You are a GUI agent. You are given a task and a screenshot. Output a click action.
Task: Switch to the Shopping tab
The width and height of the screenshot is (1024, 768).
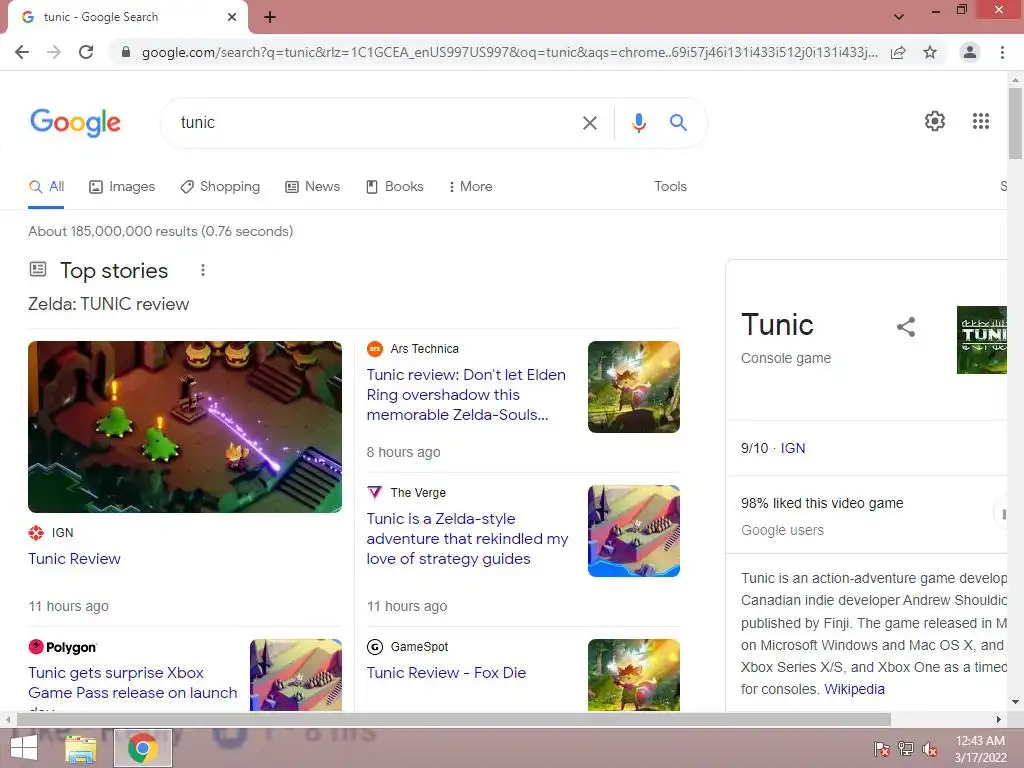click(x=220, y=187)
